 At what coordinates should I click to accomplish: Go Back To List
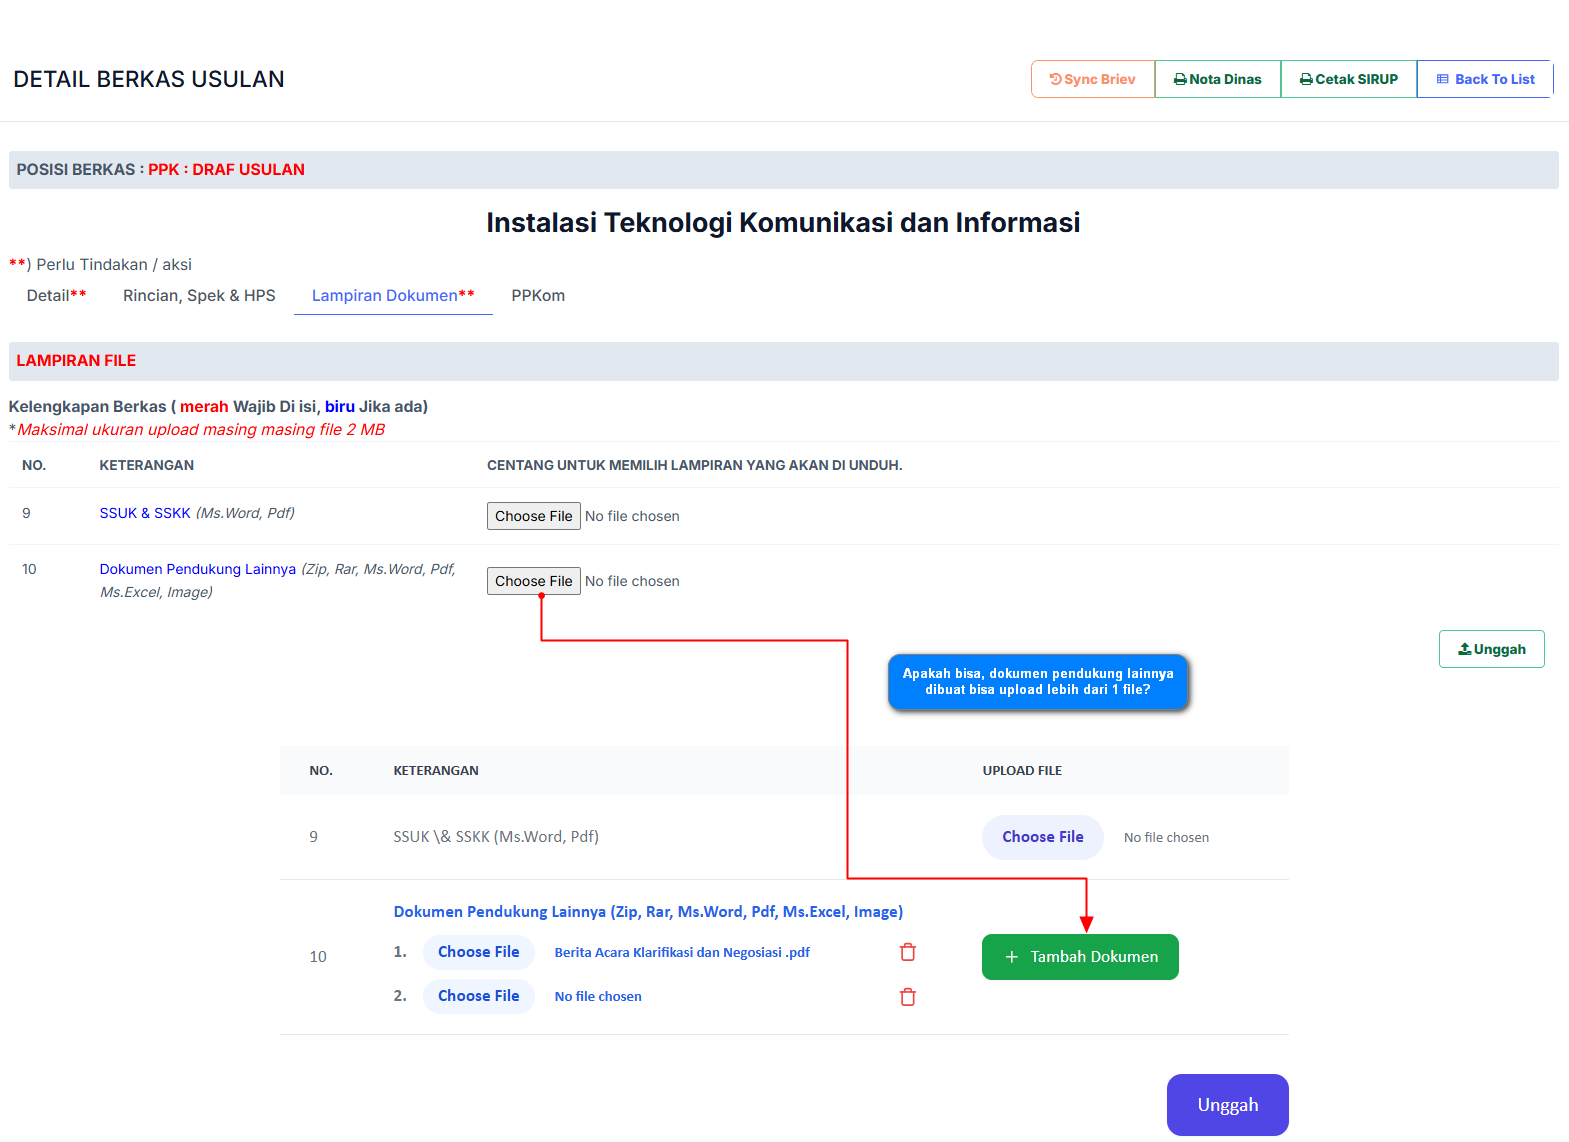1485,79
